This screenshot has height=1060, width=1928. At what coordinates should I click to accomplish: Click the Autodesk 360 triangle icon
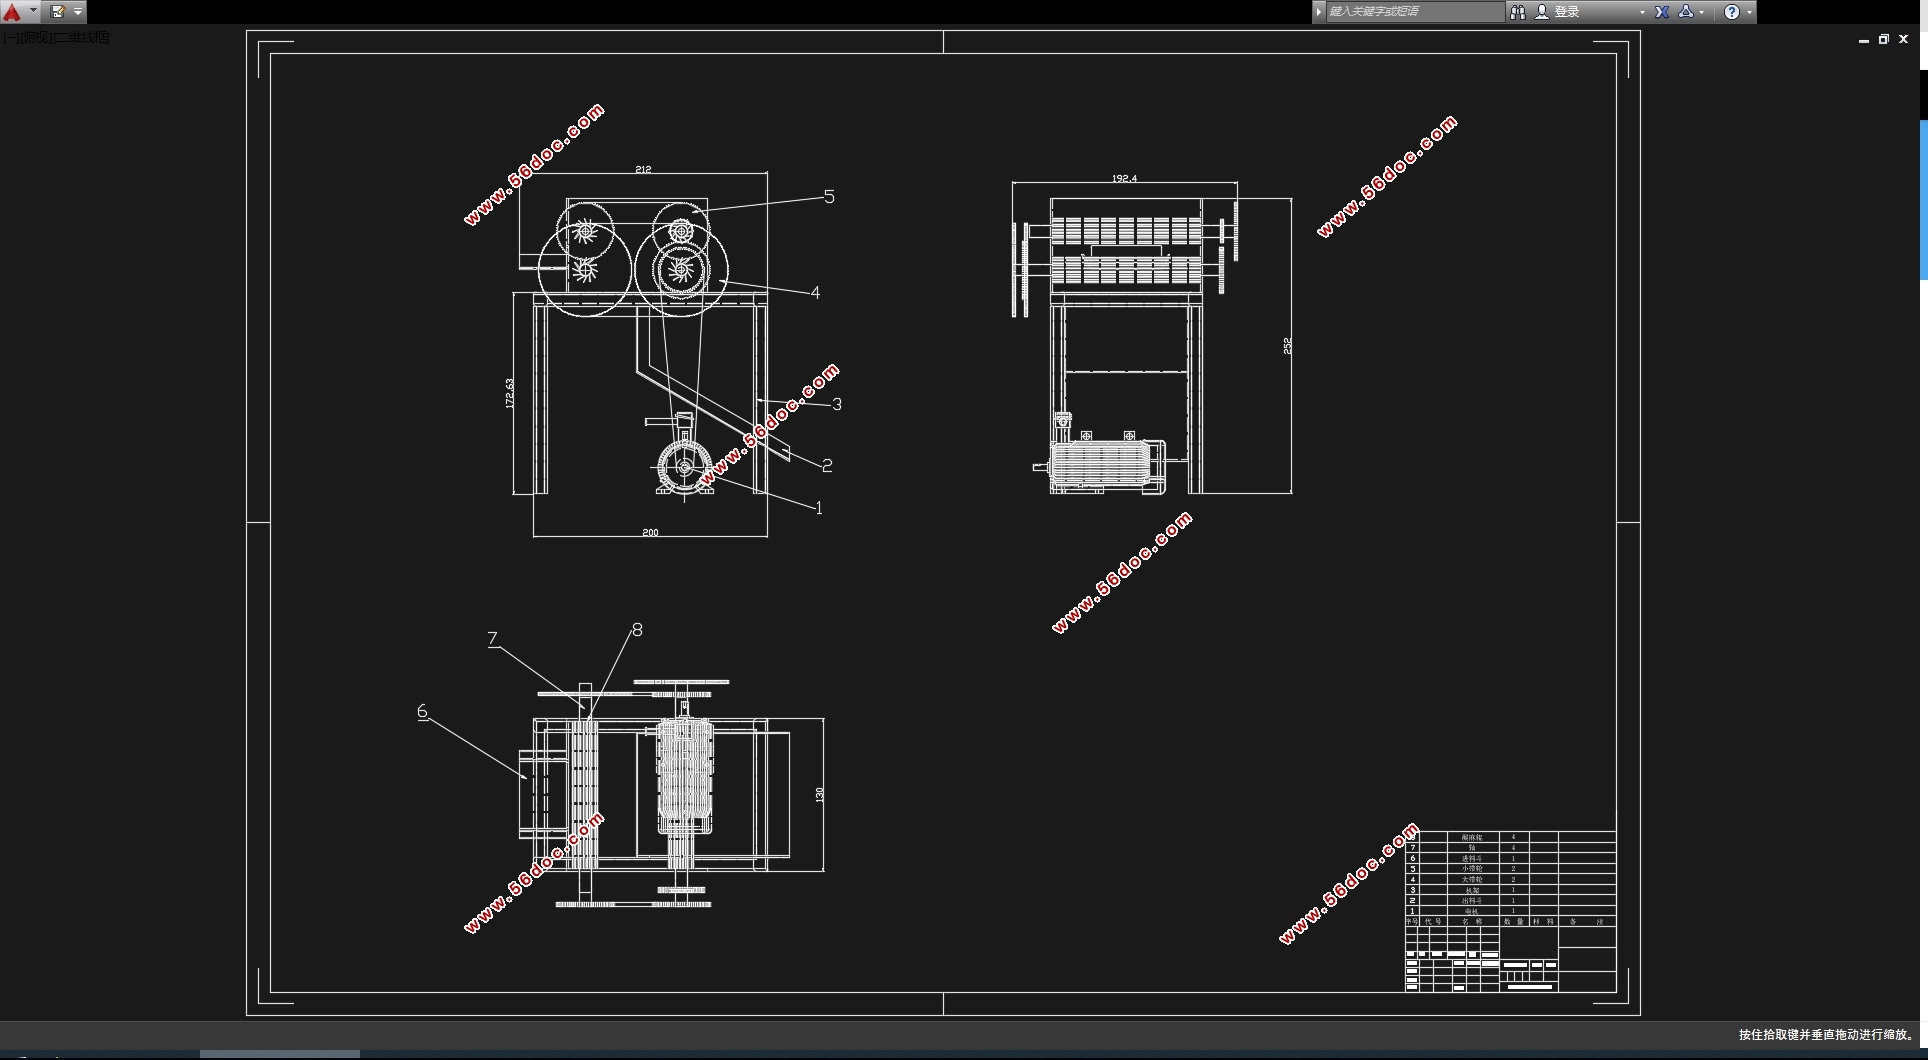click(1686, 12)
